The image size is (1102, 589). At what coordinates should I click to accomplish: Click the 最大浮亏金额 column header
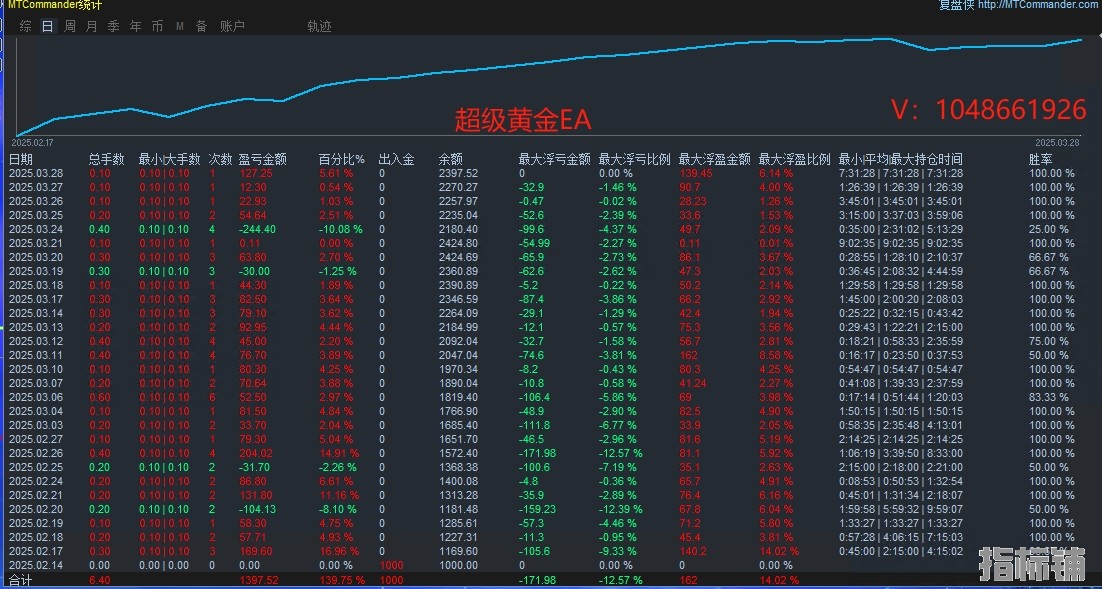(x=554, y=159)
